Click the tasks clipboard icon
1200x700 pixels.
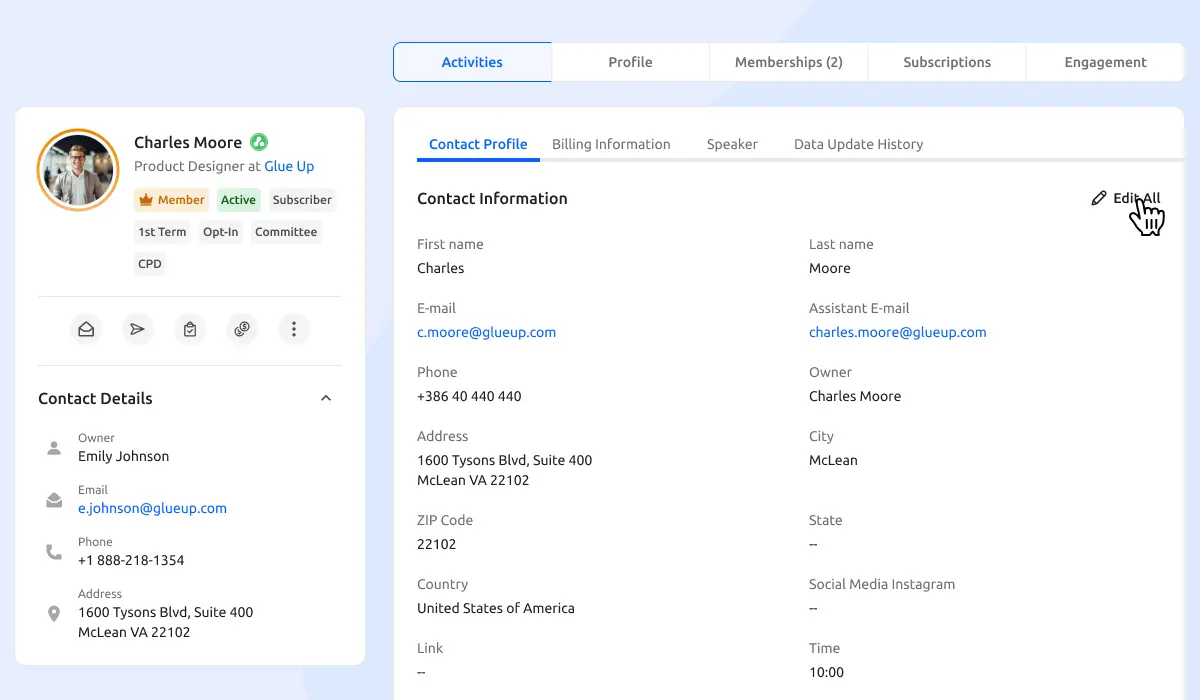coord(190,329)
